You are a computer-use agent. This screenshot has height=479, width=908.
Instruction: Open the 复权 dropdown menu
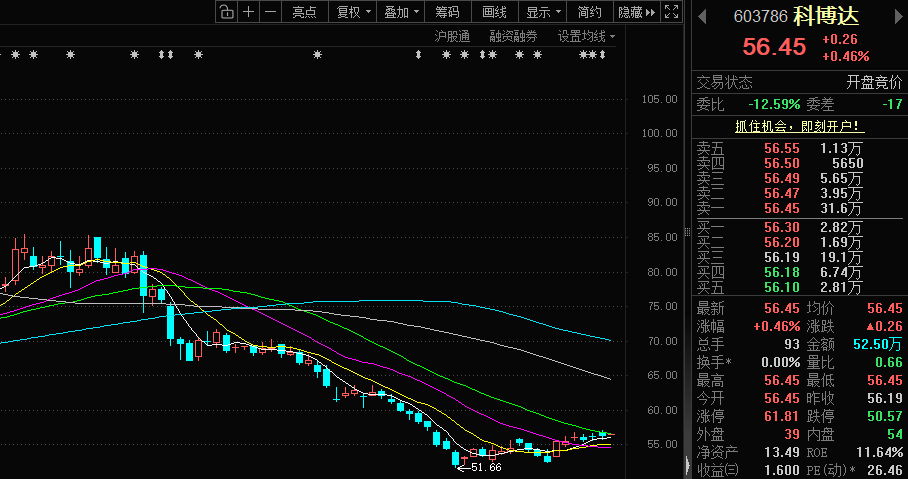(x=353, y=12)
